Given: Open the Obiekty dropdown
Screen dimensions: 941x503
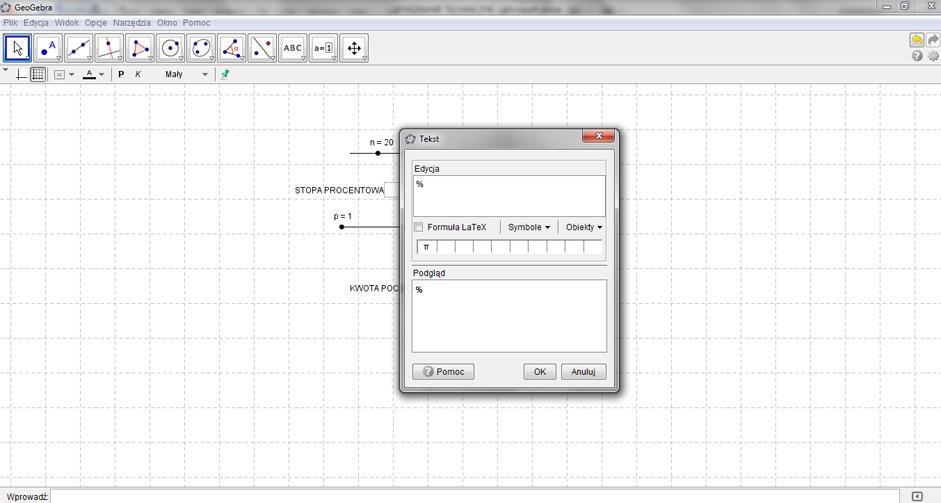Looking at the screenshot, I should pos(583,227).
